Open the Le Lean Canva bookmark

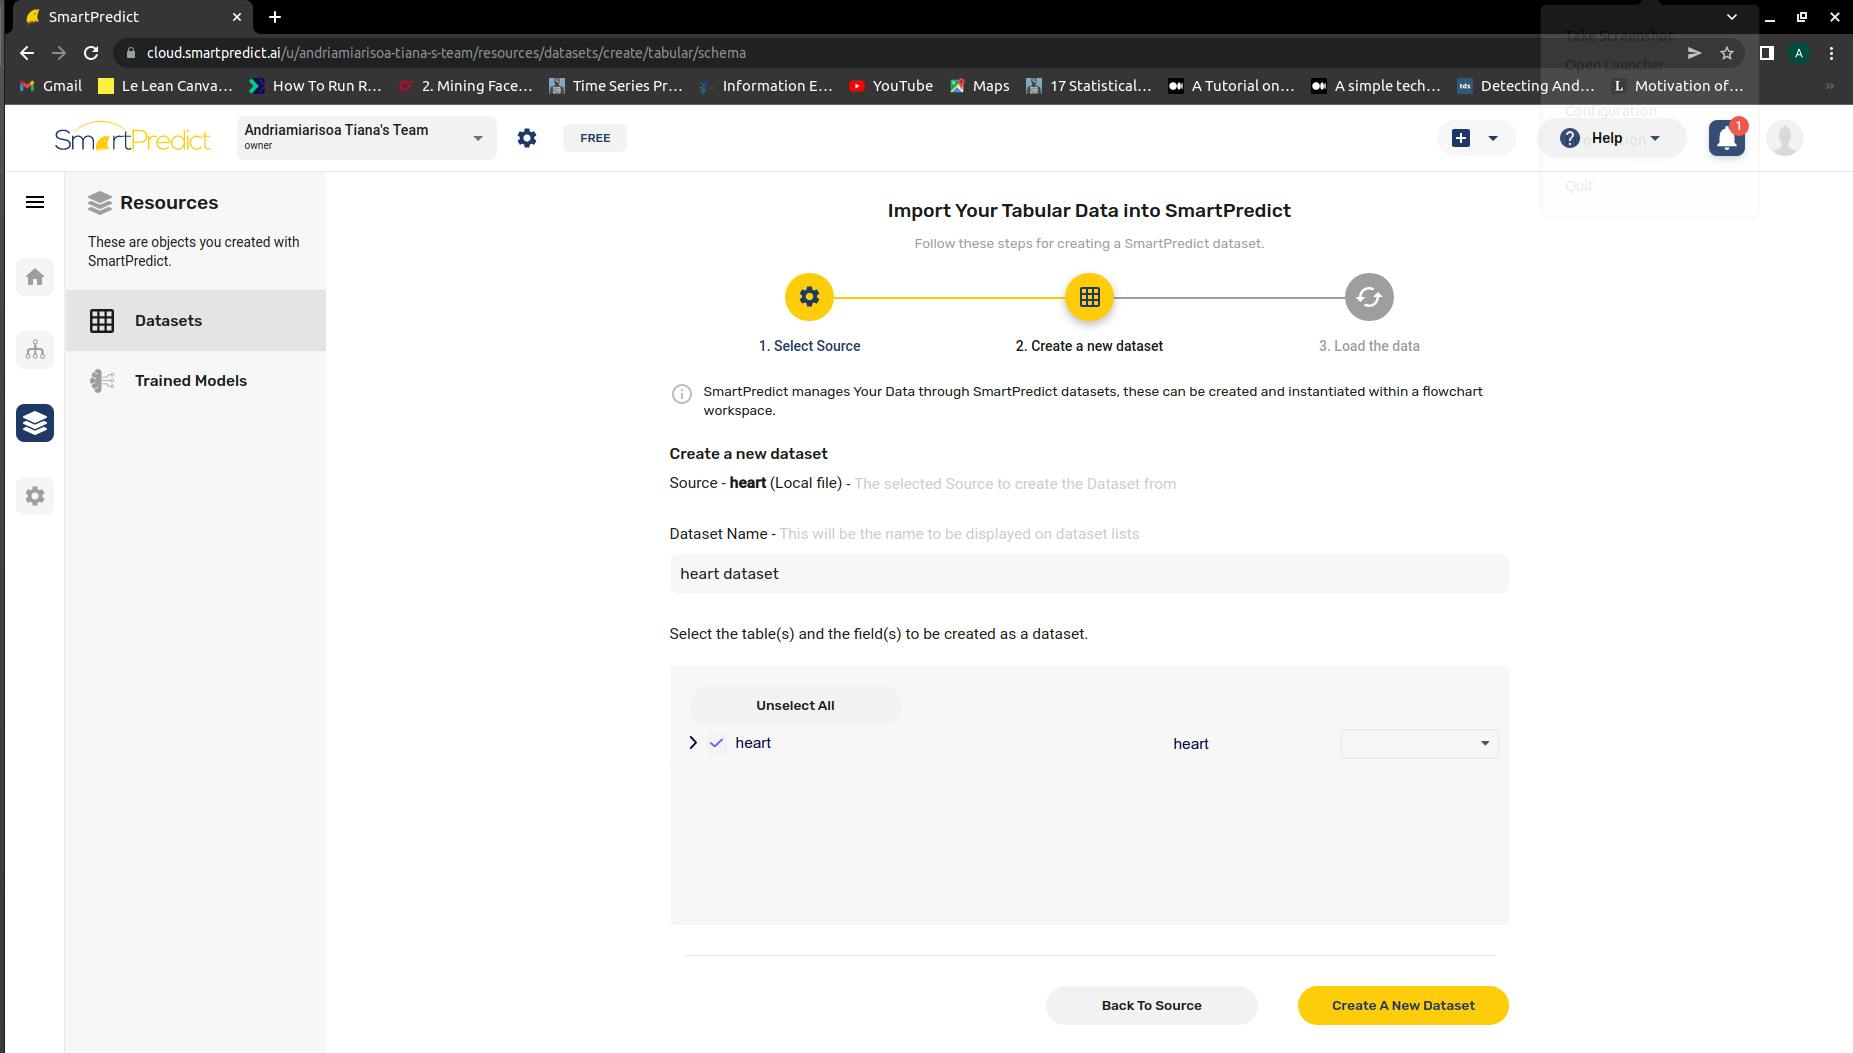pyautogui.click(x=165, y=86)
